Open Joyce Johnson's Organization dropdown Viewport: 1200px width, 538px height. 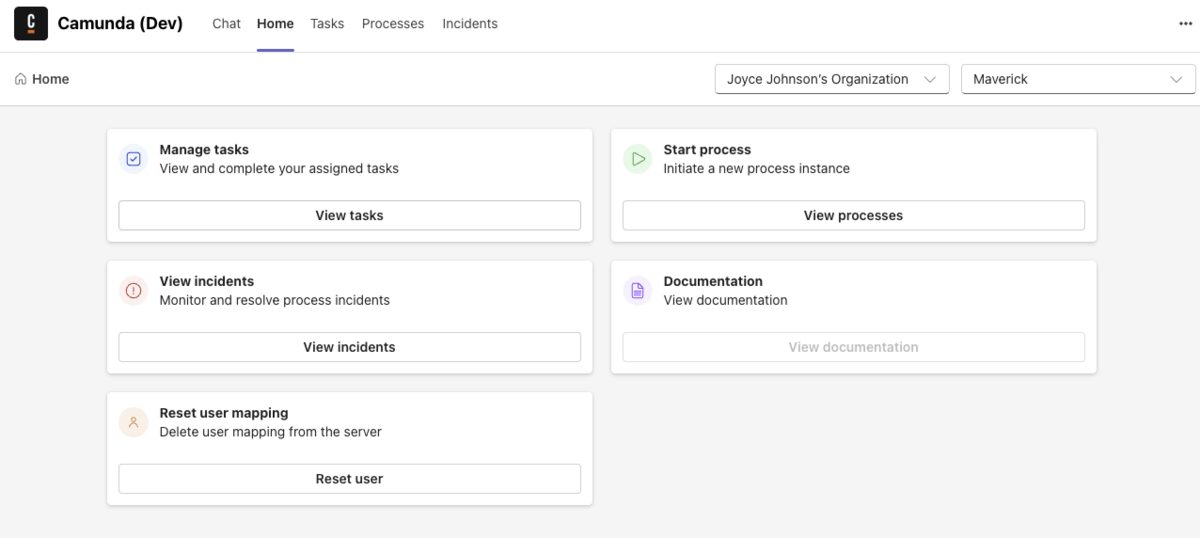coord(832,79)
